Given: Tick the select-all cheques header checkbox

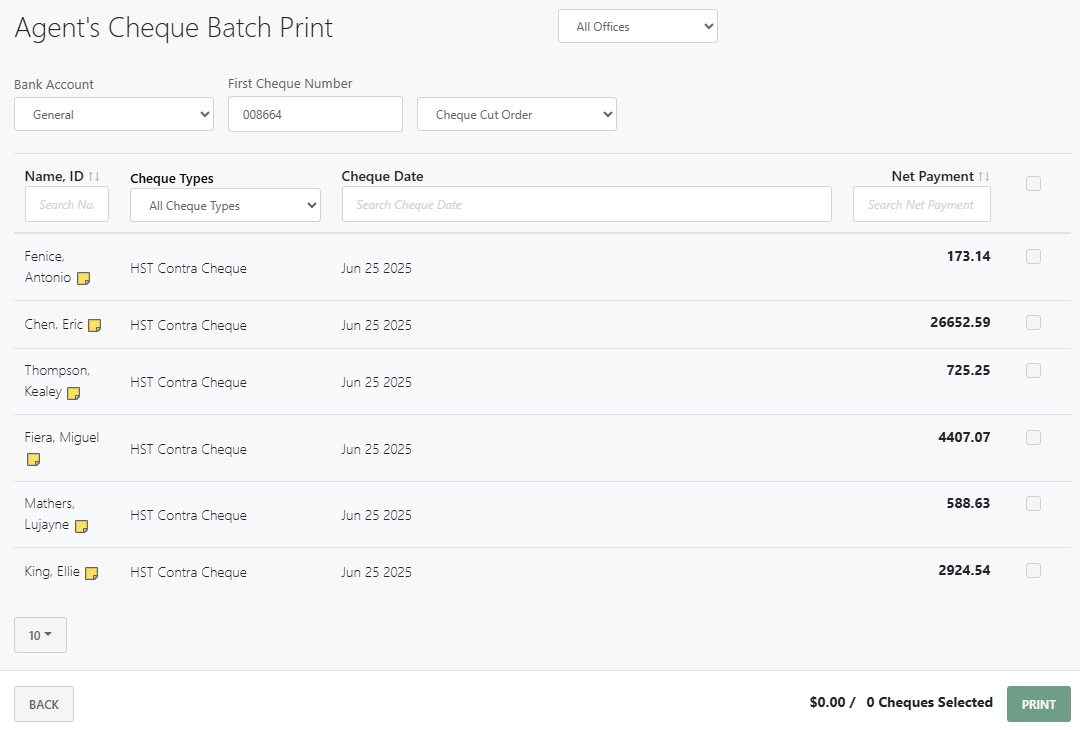Looking at the screenshot, I should (1033, 183).
